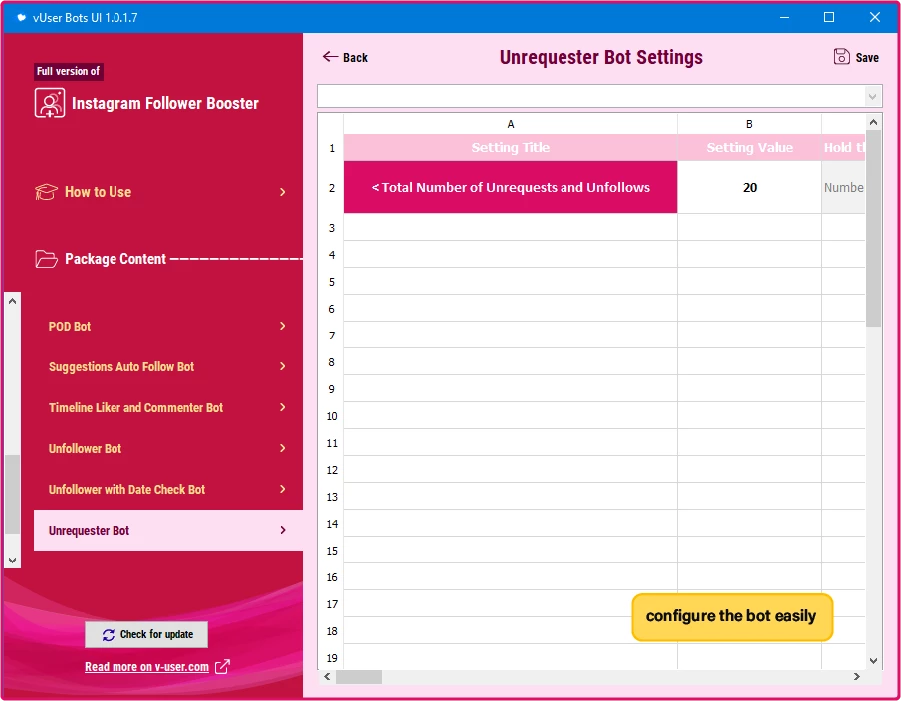Open Suggestions Auto Follow Bot item
901x701 pixels.
pos(168,366)
